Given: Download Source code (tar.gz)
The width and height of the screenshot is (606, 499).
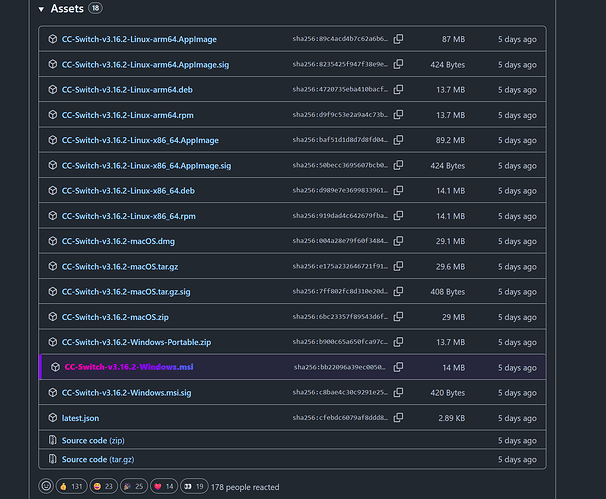Looking at the screenshot, I should [x=98, y=459].
